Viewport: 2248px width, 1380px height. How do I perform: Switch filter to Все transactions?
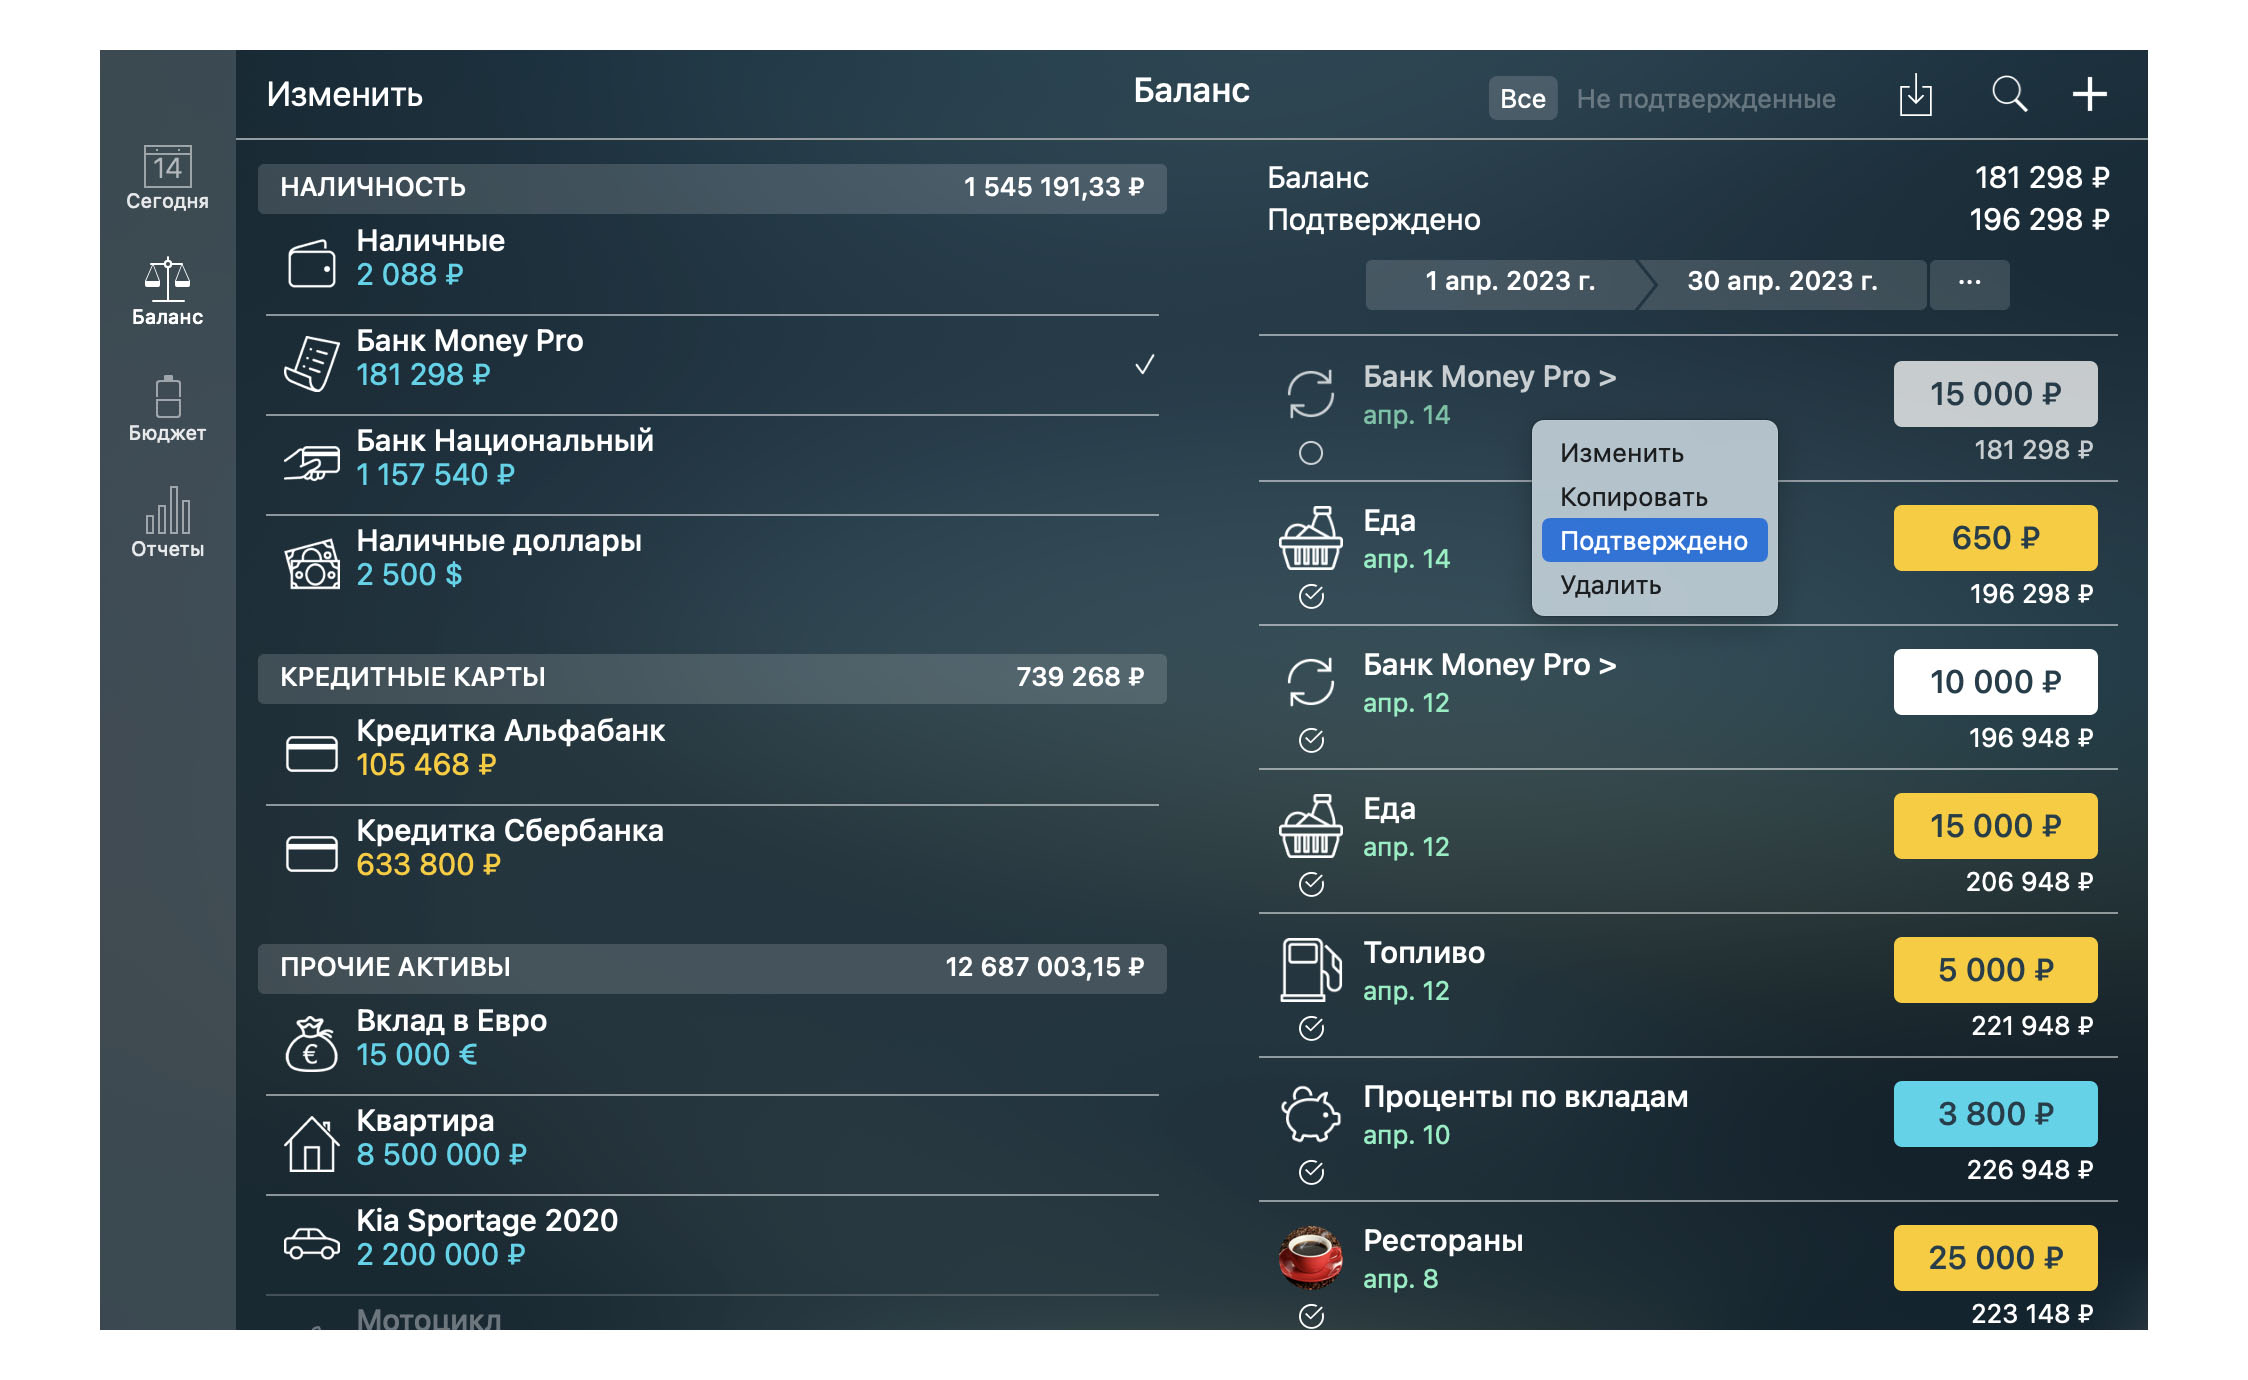(x=1522, y=98)
